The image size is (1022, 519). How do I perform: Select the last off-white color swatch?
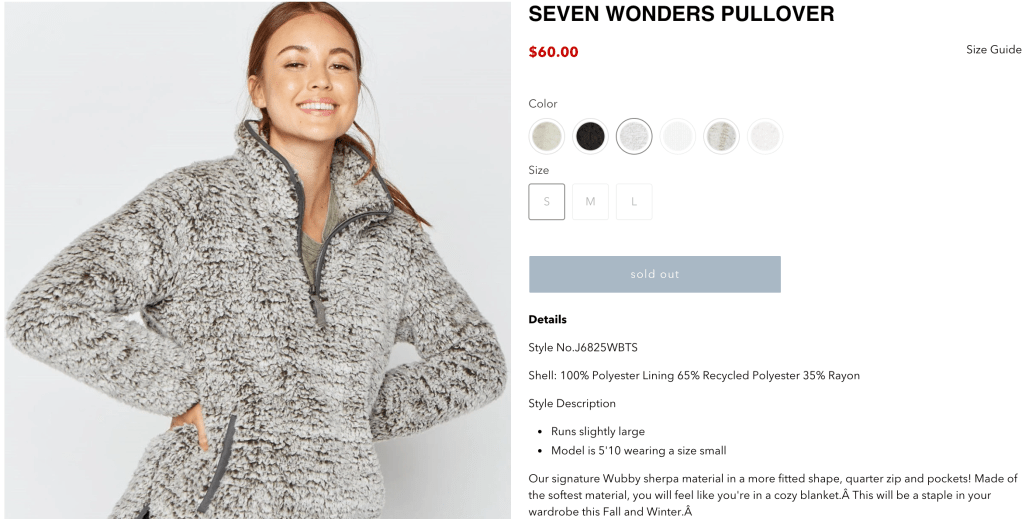[765, 136]
